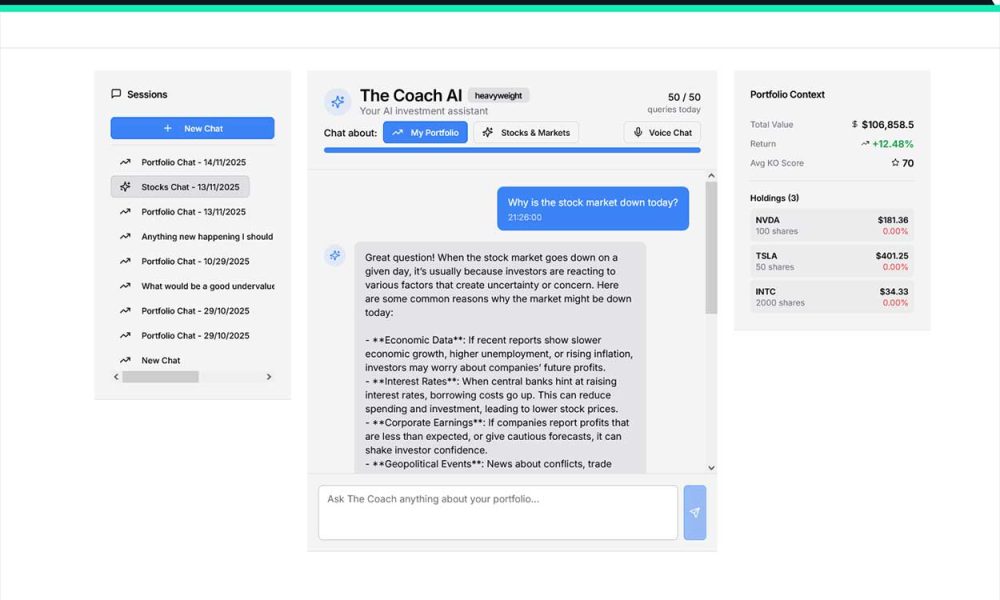The image size is (1000, 600).
Task: Click the Sessions chat bubble icon
Action: [116, 94]
